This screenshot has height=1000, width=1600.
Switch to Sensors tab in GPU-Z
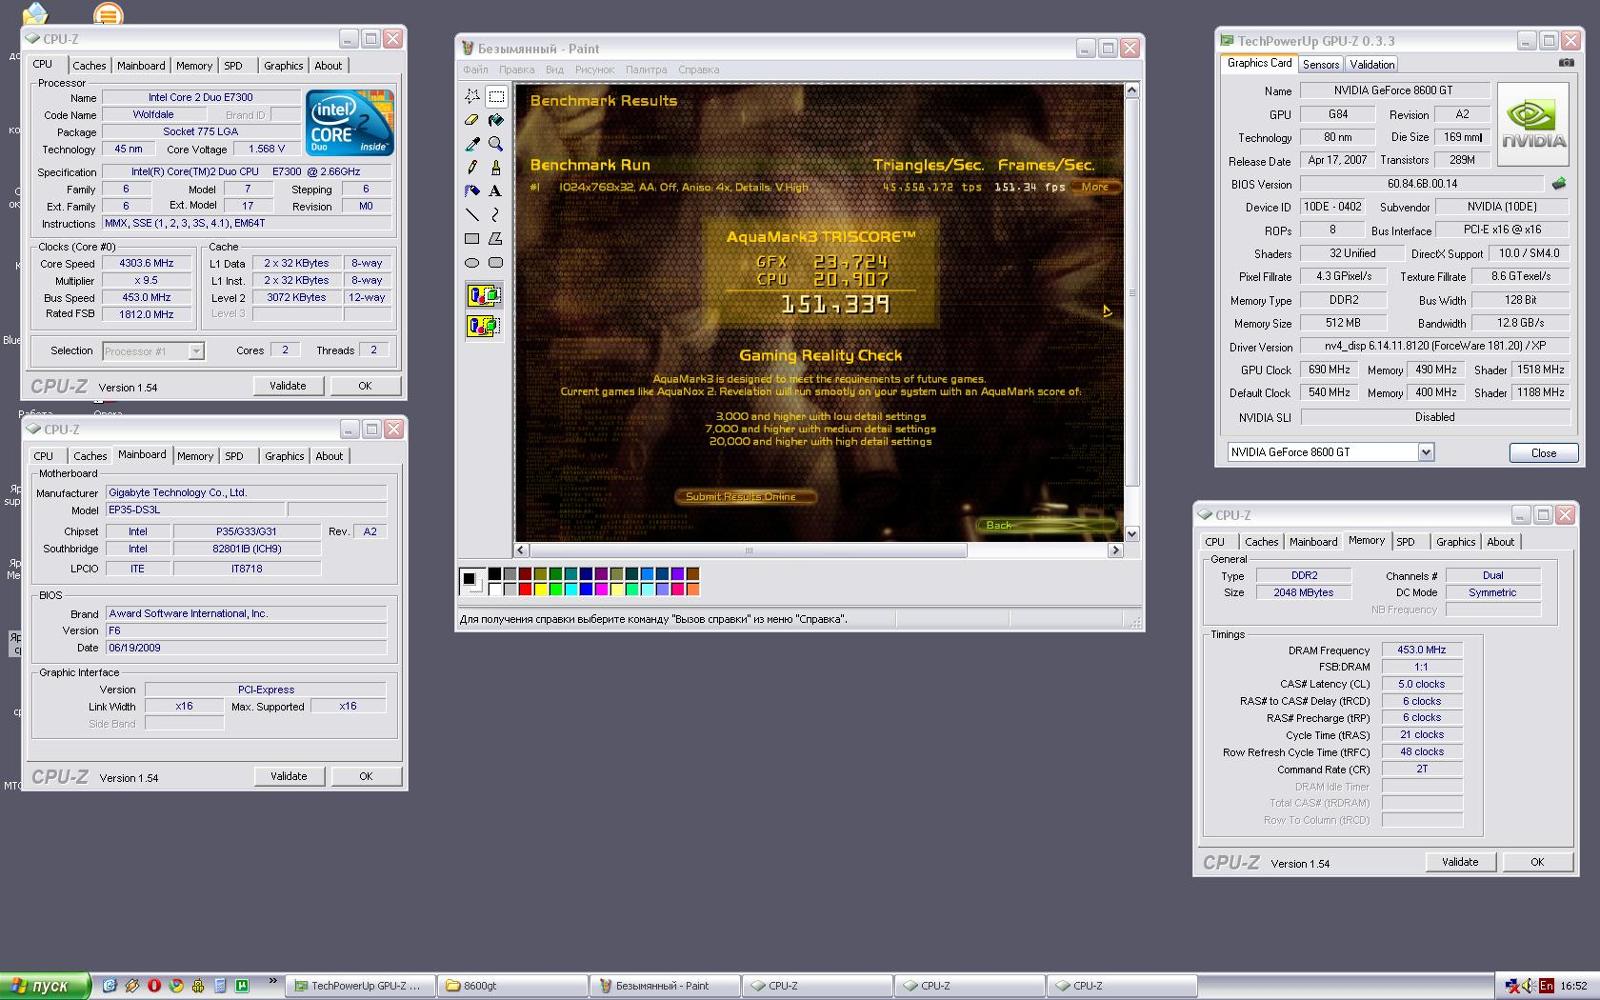(x=1321, y=64)
